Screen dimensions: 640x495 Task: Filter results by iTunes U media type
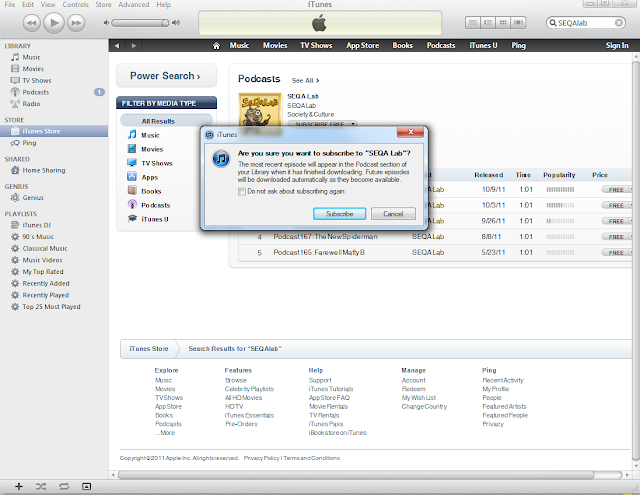(x=154, y=219)
